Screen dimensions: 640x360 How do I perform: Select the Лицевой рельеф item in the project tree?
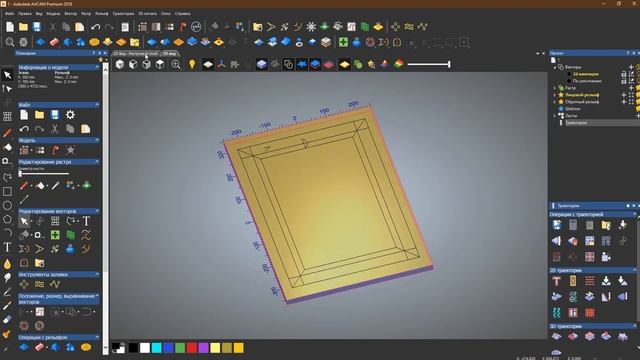[x=582, y=95]
